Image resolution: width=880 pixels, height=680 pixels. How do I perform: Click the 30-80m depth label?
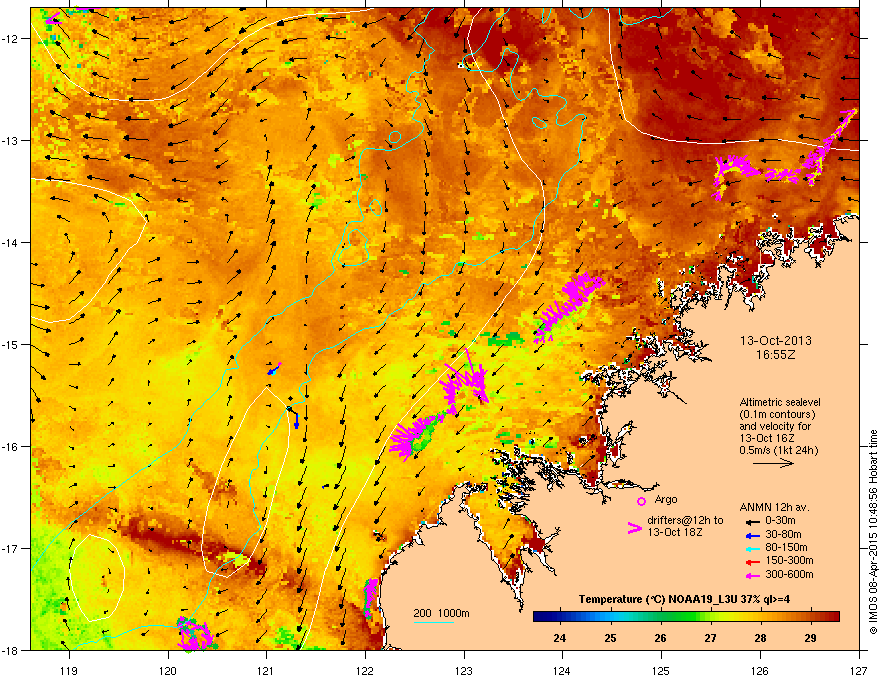click(783, 534)
